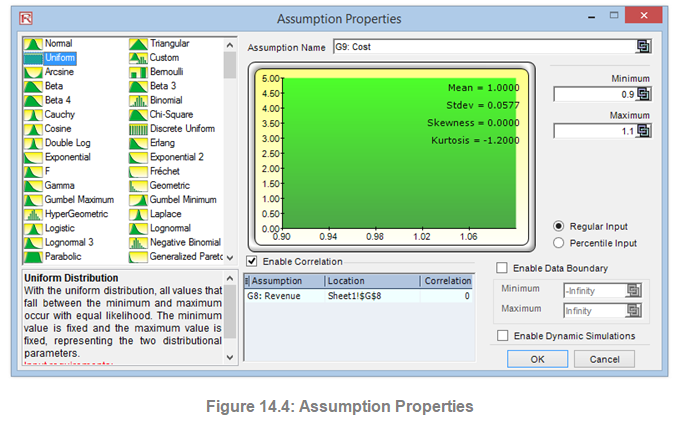Pick the Gumbel Maximum distribution icon
This screenshot has height=428, width=689.
33,200
